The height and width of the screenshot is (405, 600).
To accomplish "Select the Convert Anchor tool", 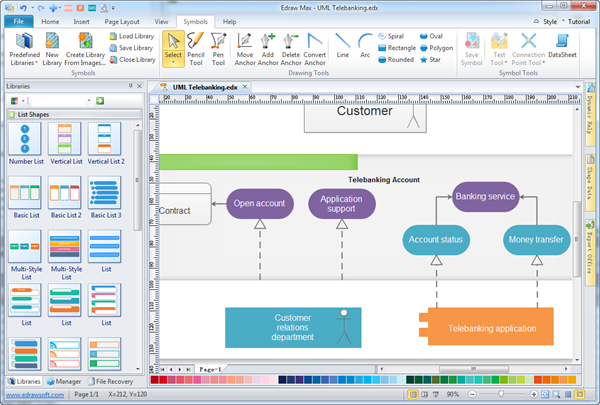I will tap(314, 49).
